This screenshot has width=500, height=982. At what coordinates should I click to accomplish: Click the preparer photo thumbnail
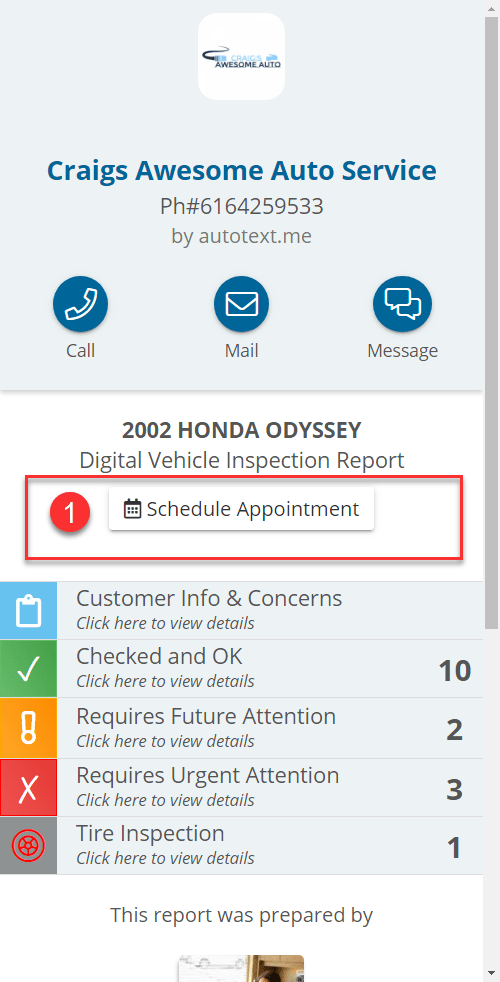pos(241,968)
